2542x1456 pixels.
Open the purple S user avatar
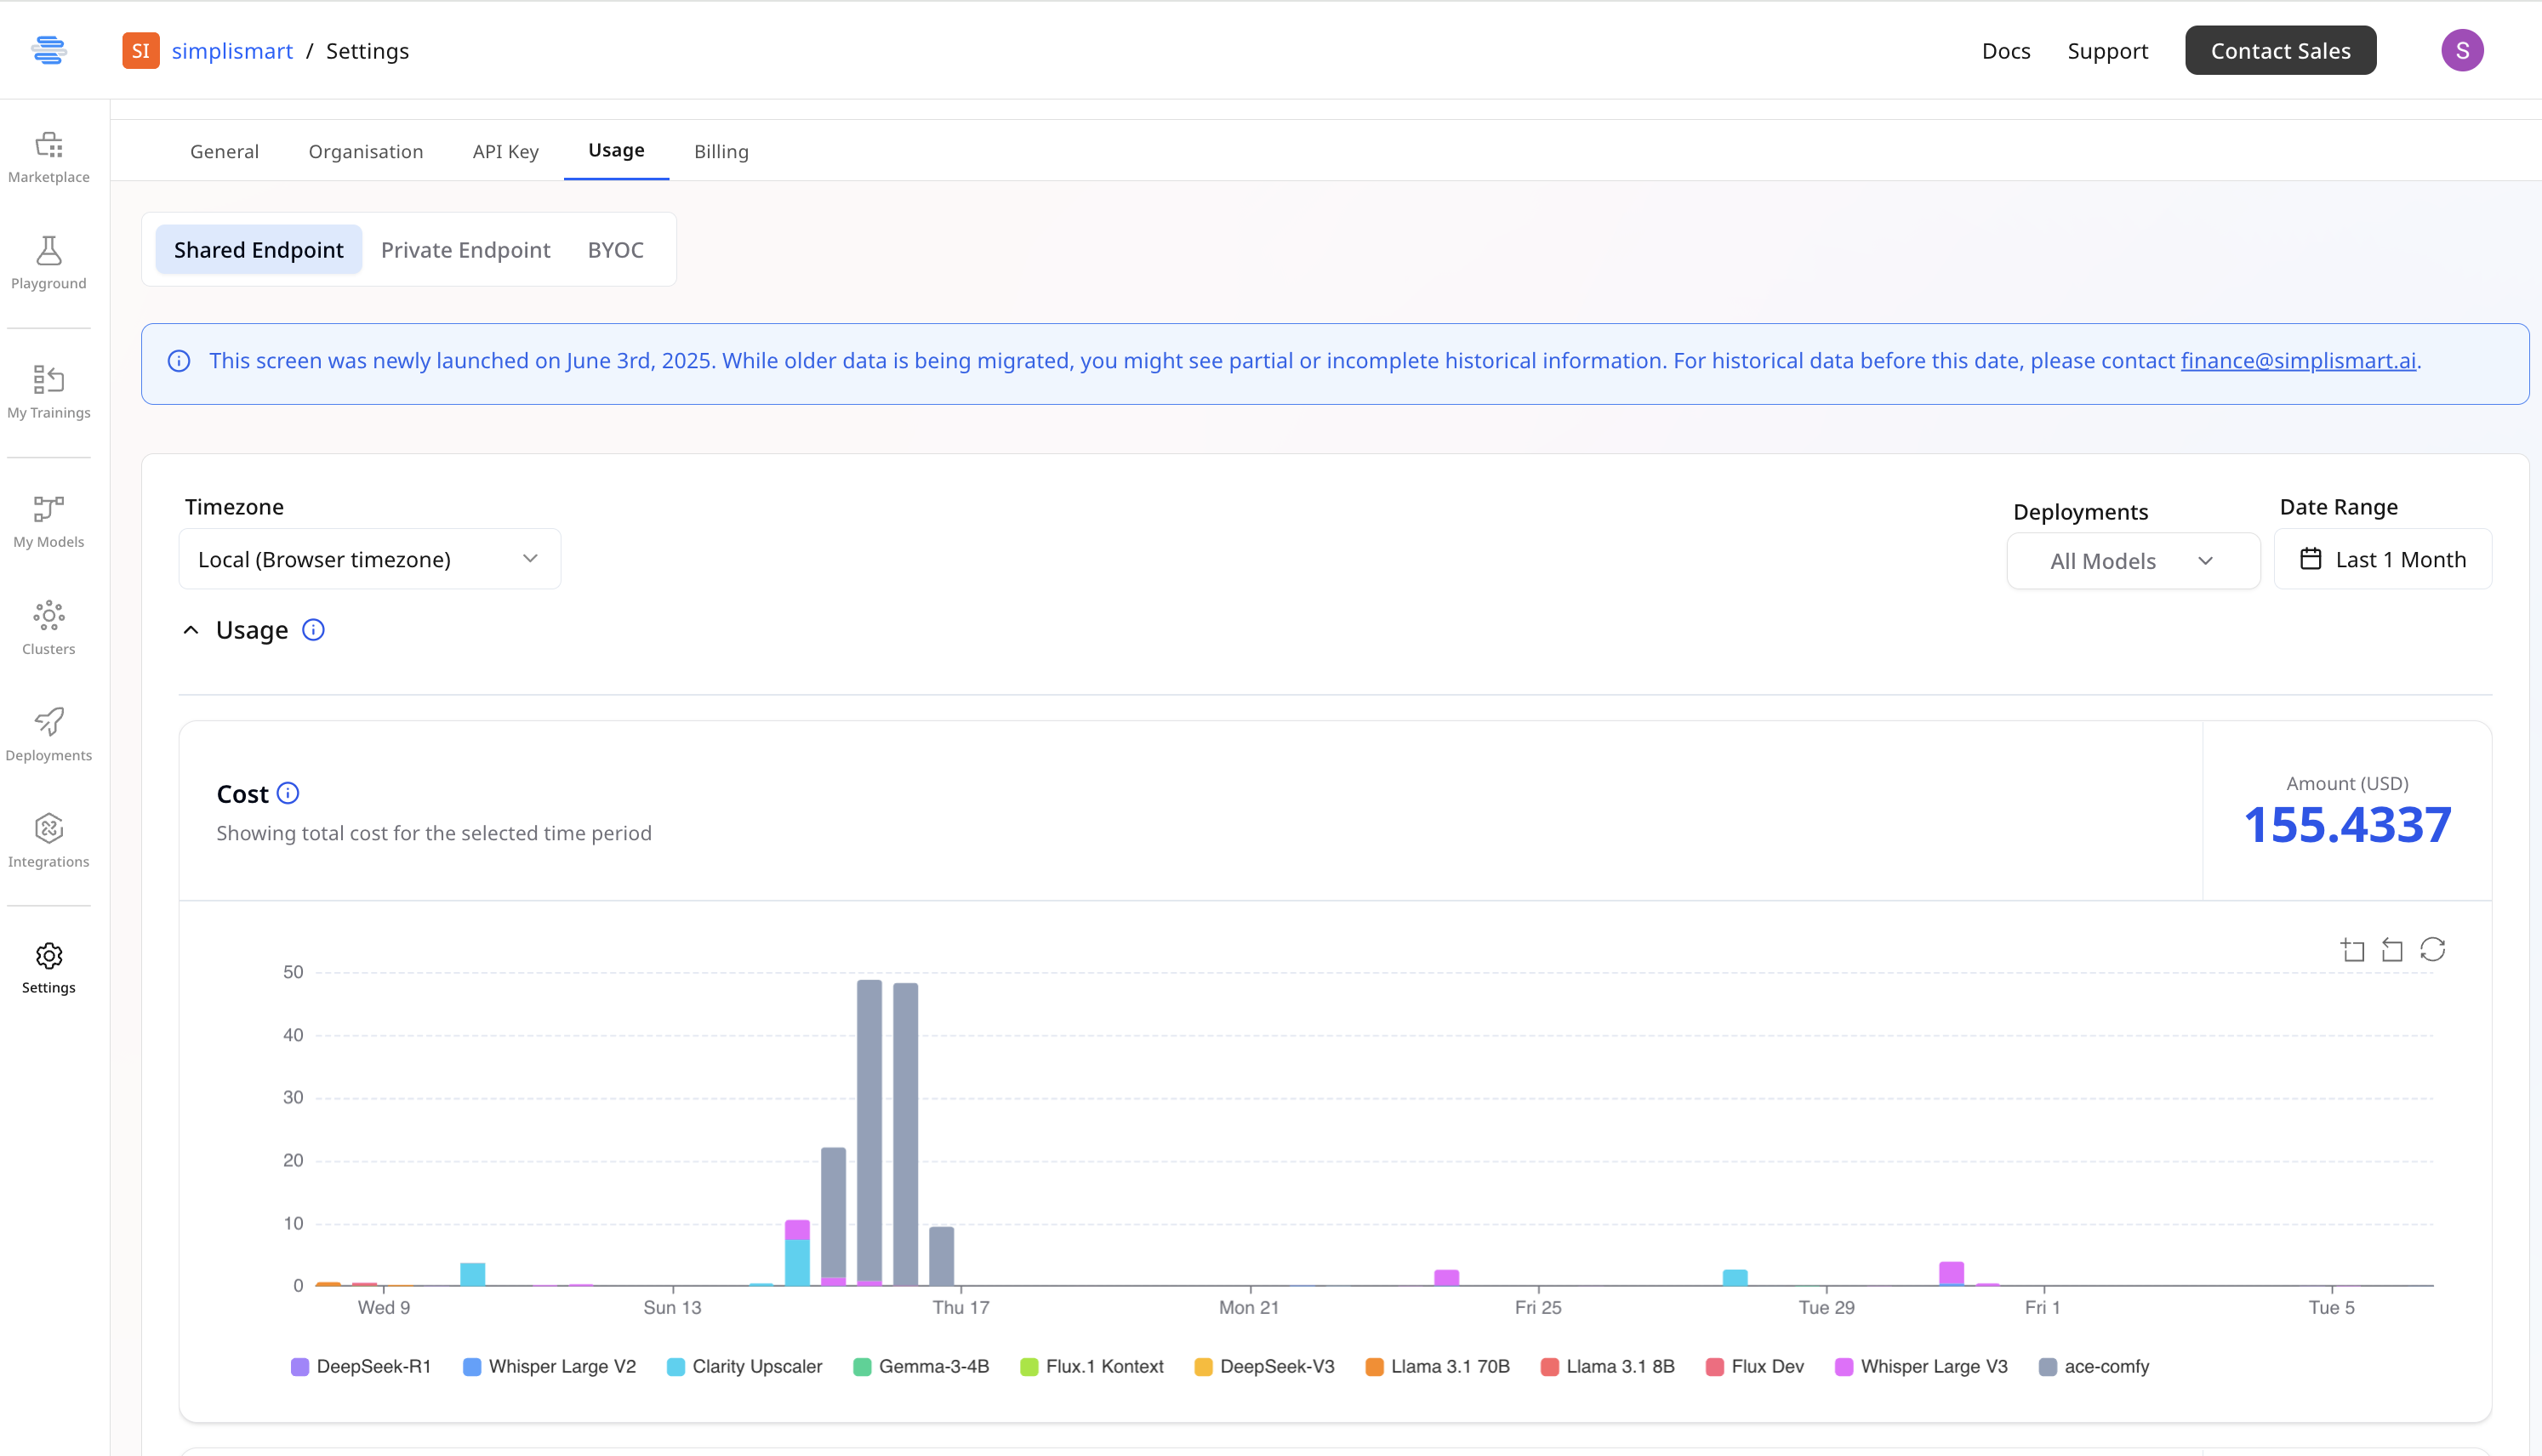2462,50
